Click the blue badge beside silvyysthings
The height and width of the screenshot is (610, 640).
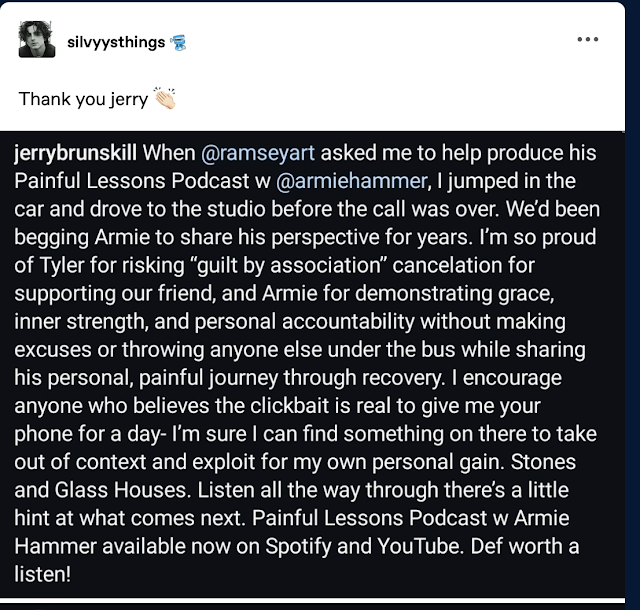(x=178, y=42)
